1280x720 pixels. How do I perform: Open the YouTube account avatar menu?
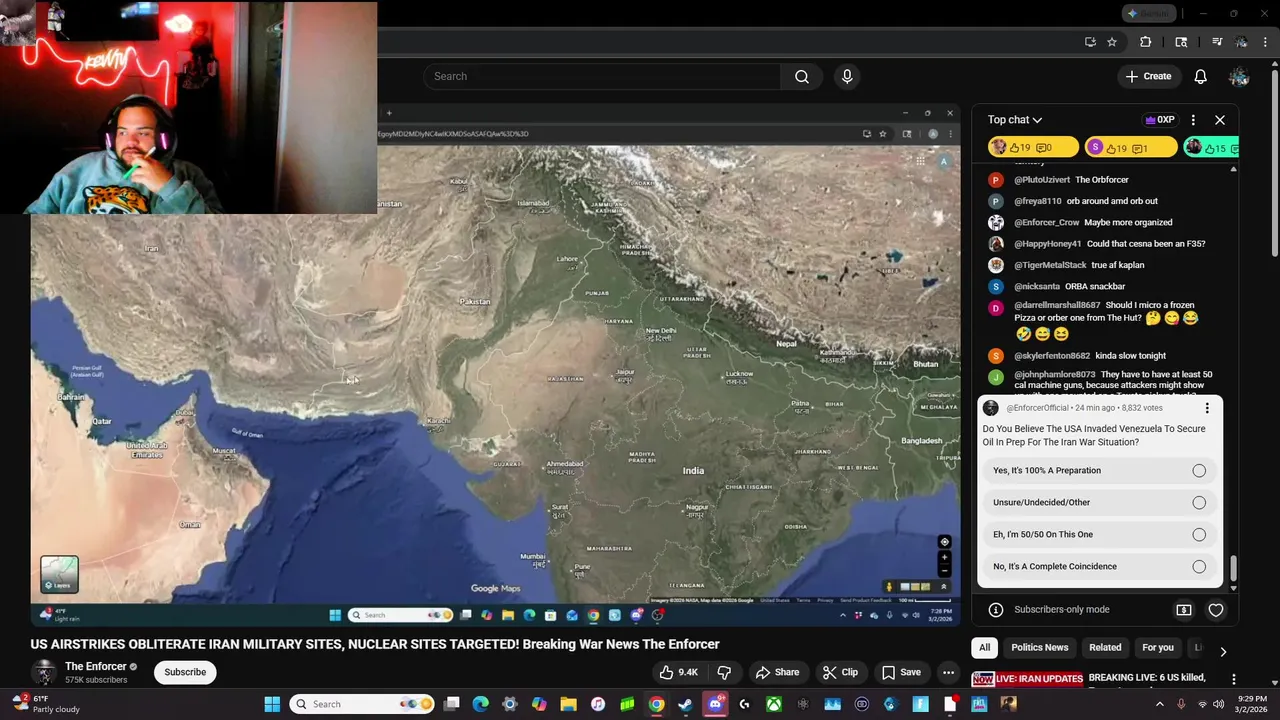pos(1239,76)
